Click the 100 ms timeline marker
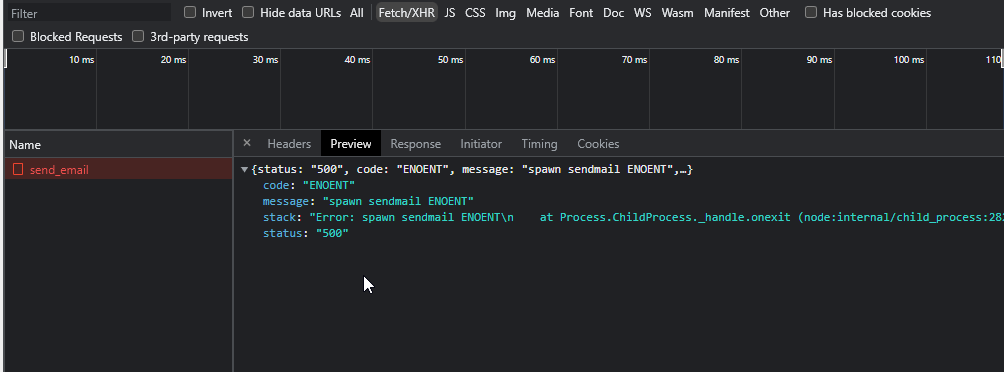The width and height of the screenshot is (1004, 372). click(909, 60)
